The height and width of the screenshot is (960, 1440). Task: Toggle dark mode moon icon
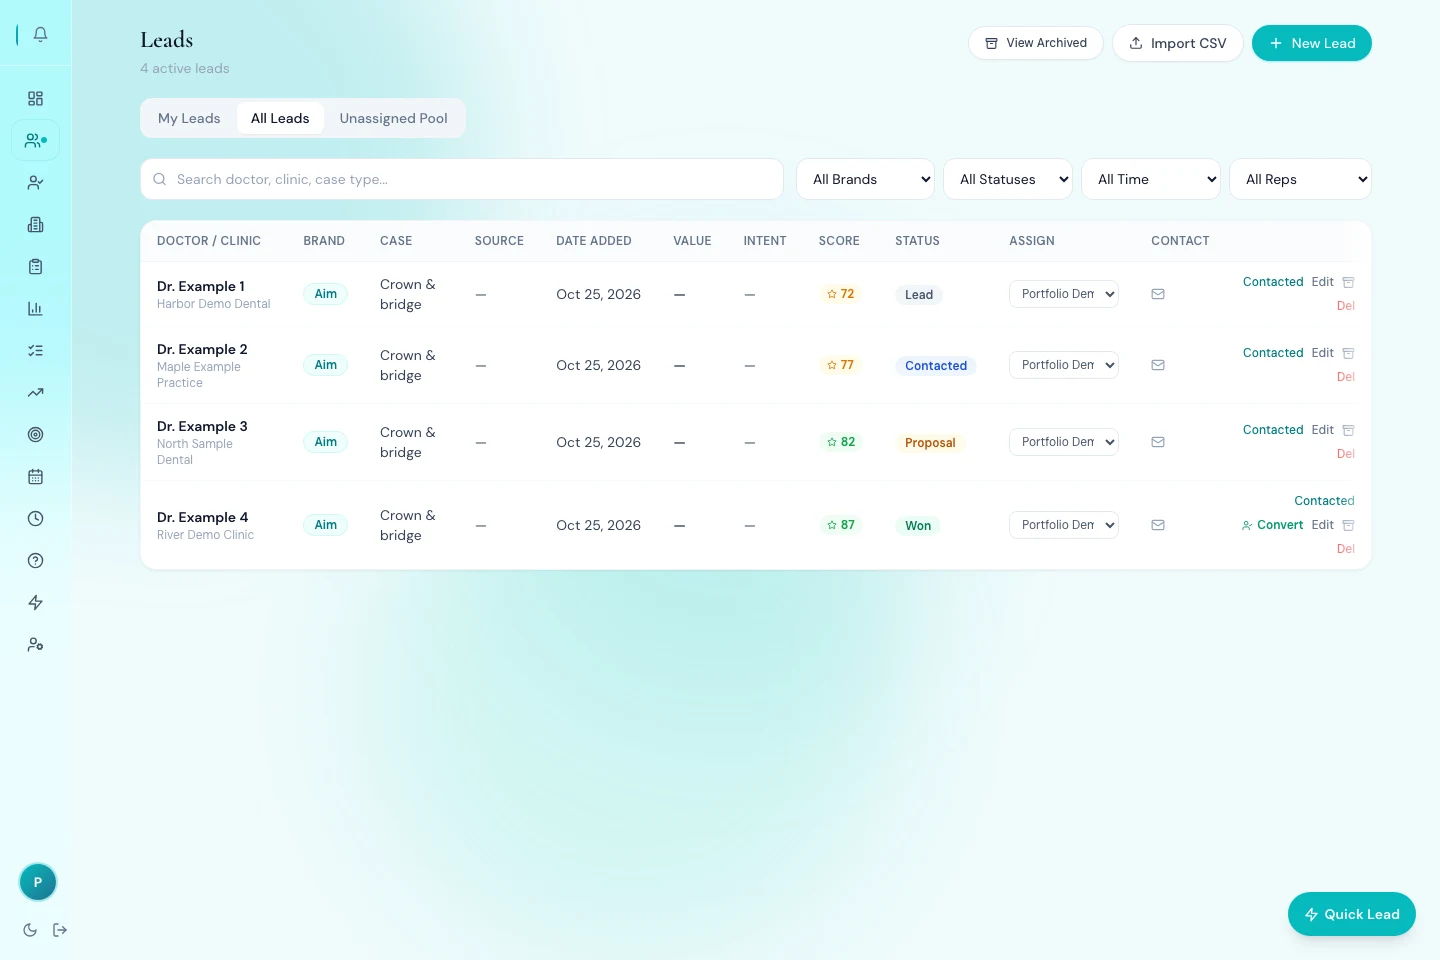(x=30, y=930)
